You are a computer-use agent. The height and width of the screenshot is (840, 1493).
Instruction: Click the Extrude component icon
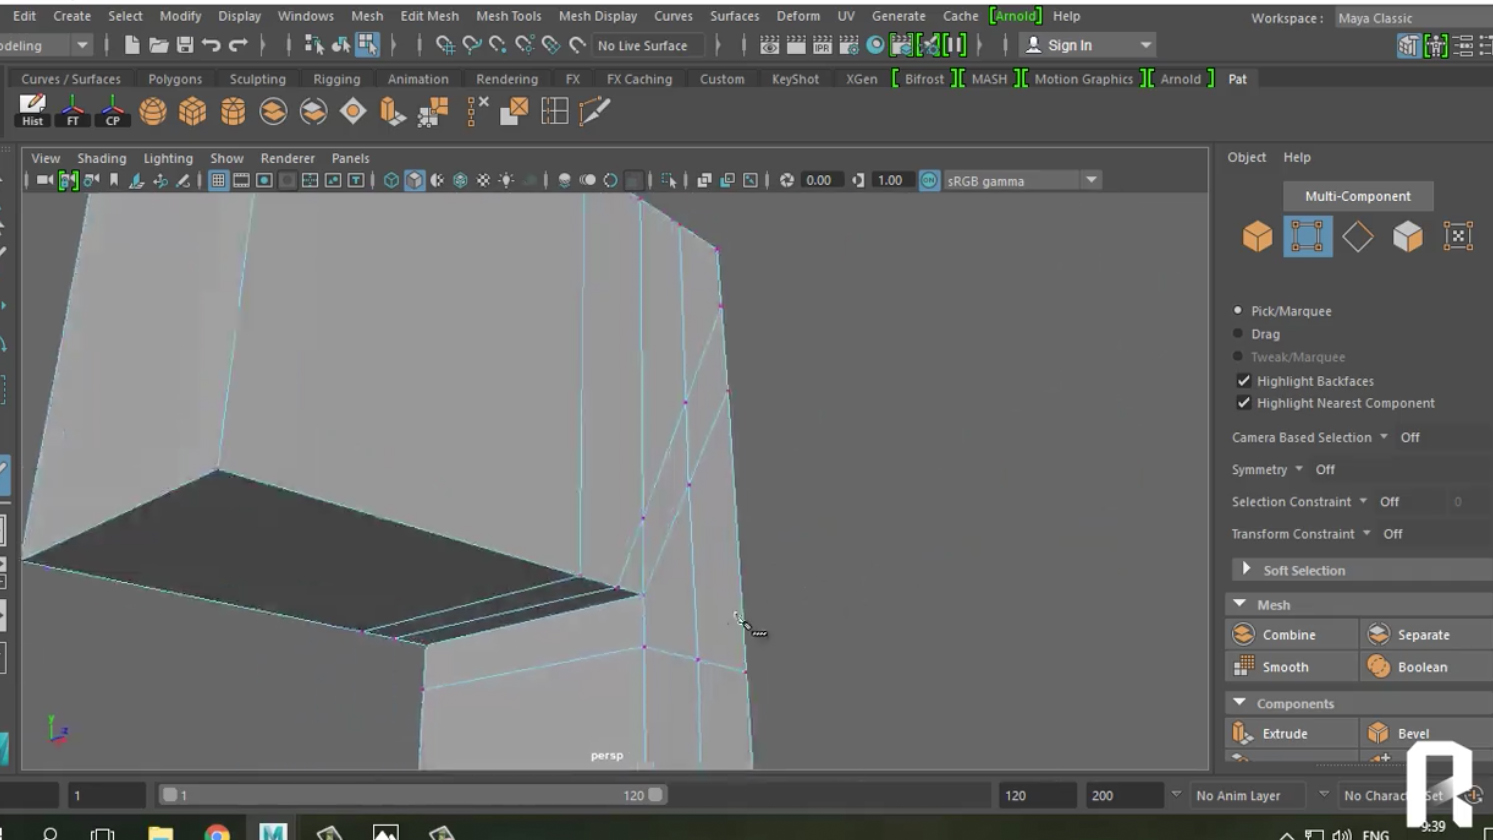pos(1243,733)
